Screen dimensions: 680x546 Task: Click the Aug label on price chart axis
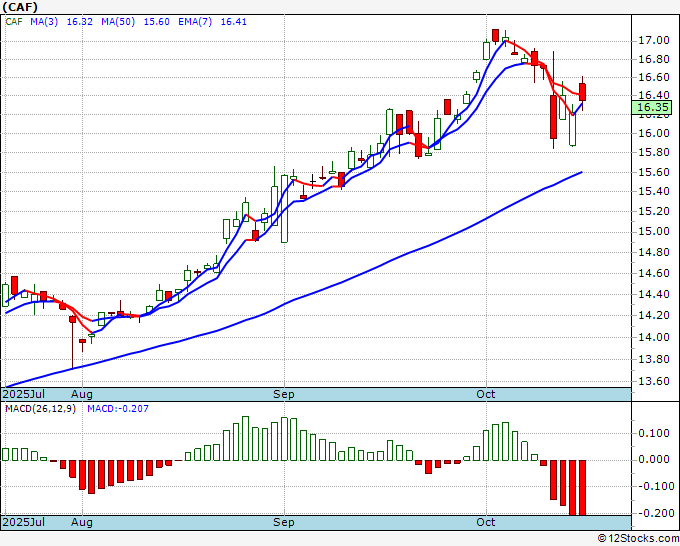(82, 394)
